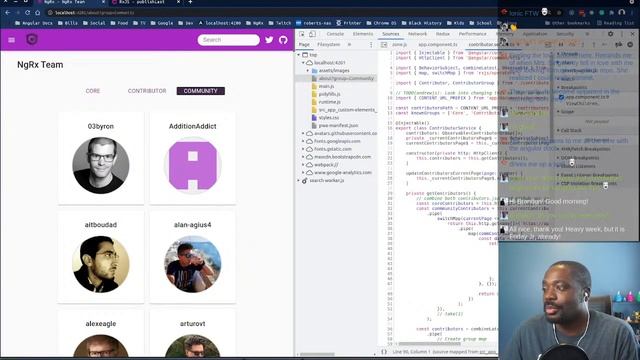640x360 pixels.
Task: Click the 03byron avatar photo
Action: 101,165
